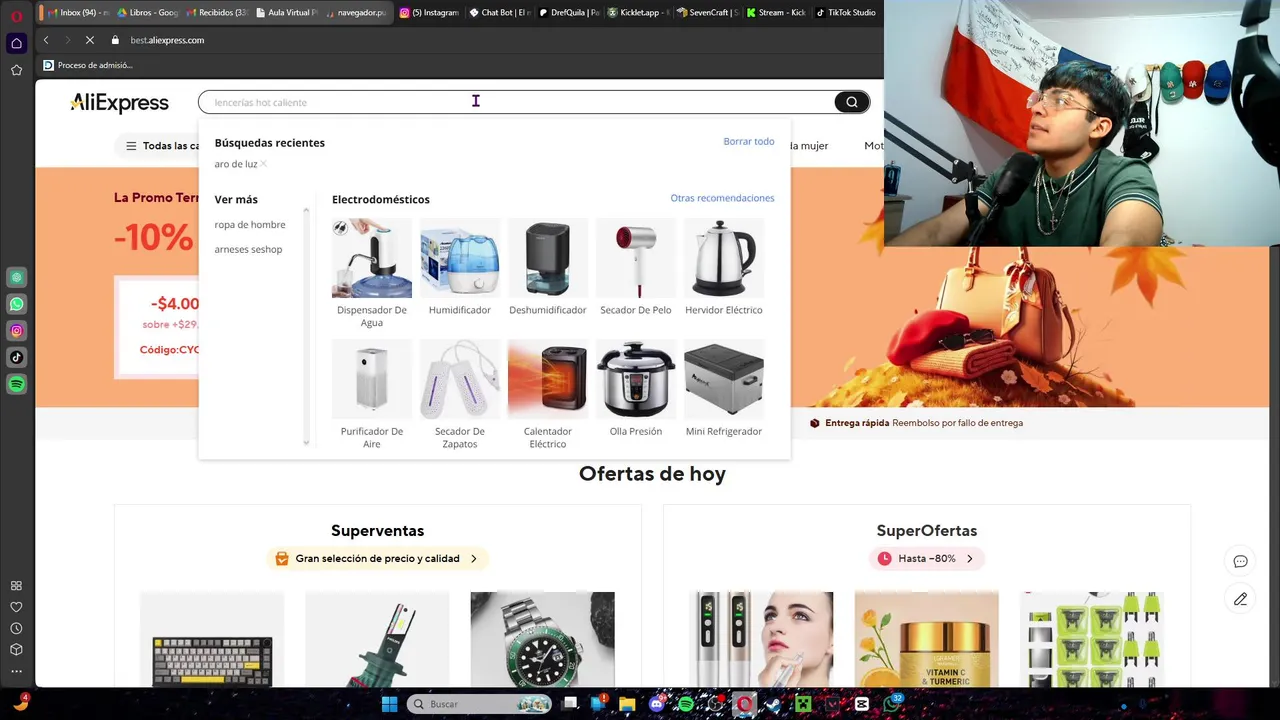Open Spotify from taskbar

point(686,704)
